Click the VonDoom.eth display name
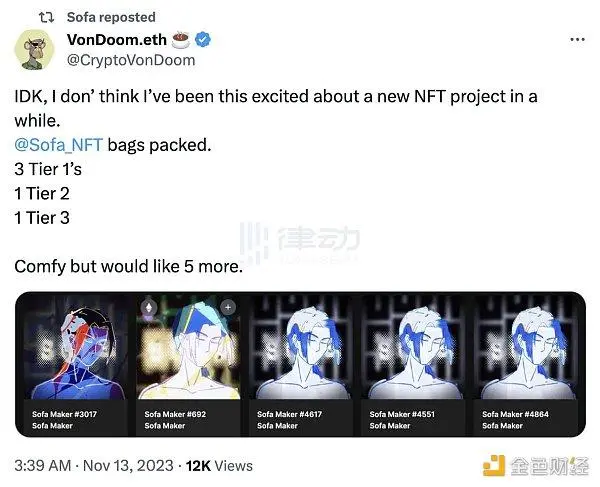Image resolution: width=600 pixels, height=487 pixels. point(117,39)
